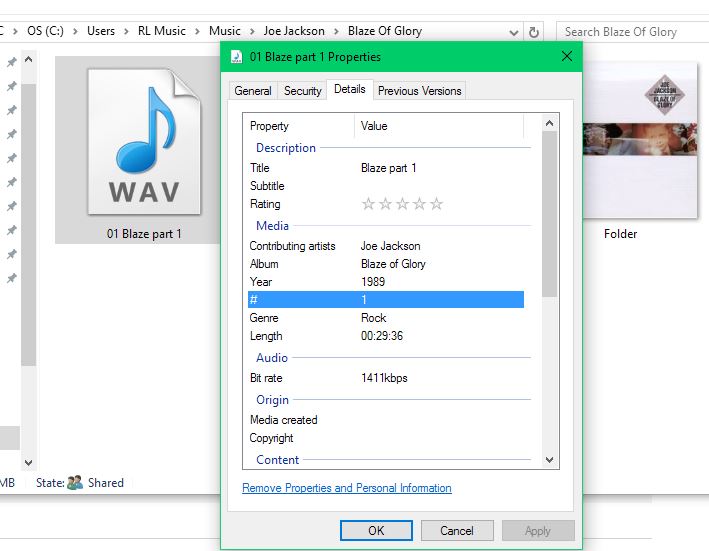
Task: Set rating to the second star
Action: (385, 204)
